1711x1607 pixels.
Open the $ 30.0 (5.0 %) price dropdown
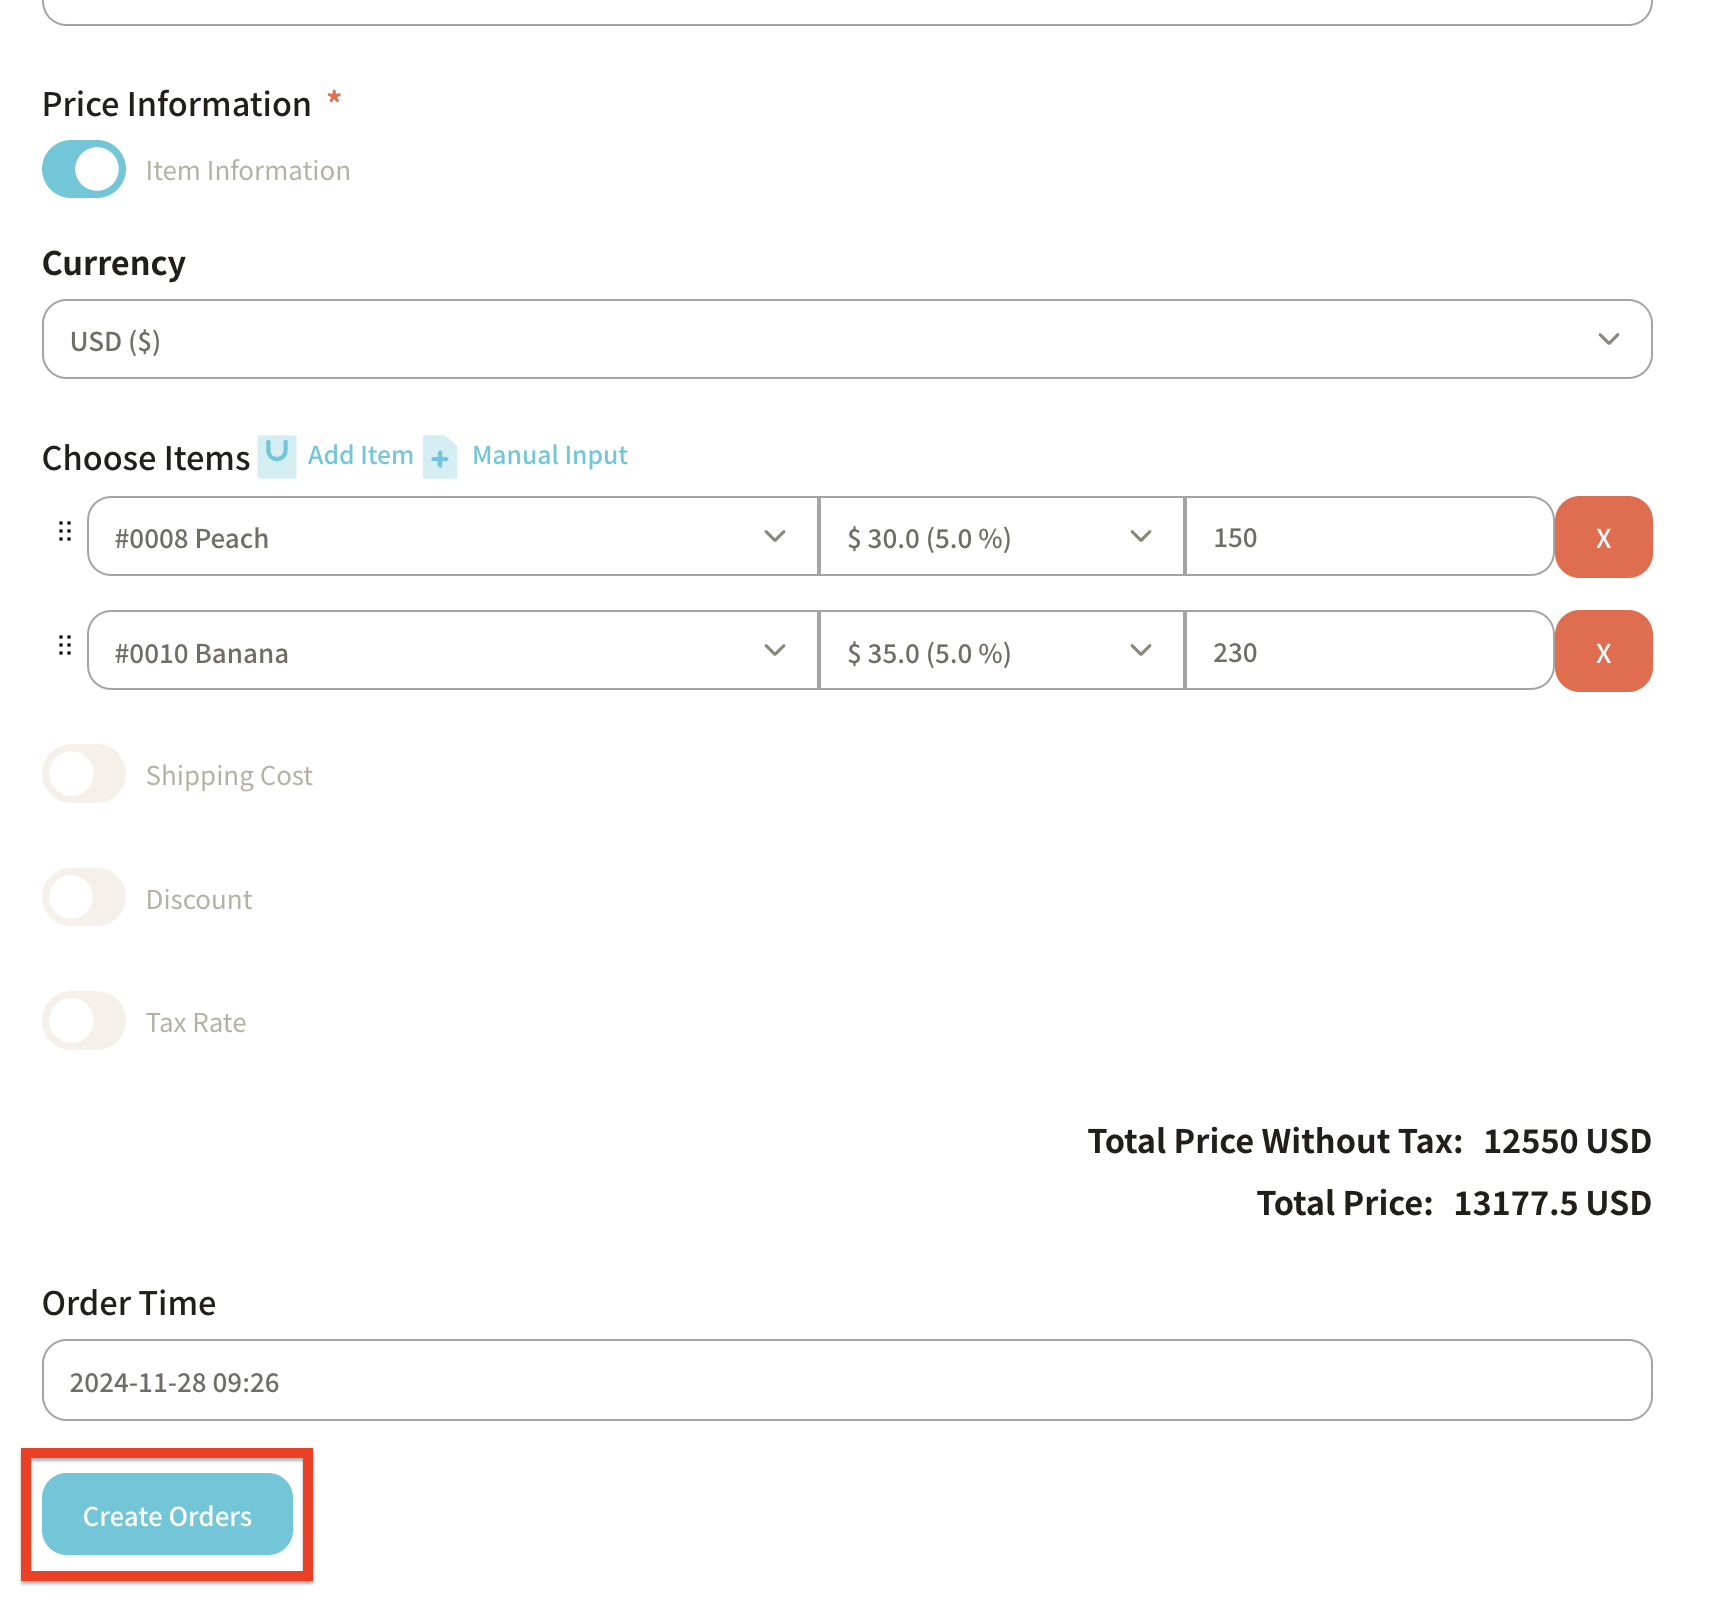[x=1000, y=538]
